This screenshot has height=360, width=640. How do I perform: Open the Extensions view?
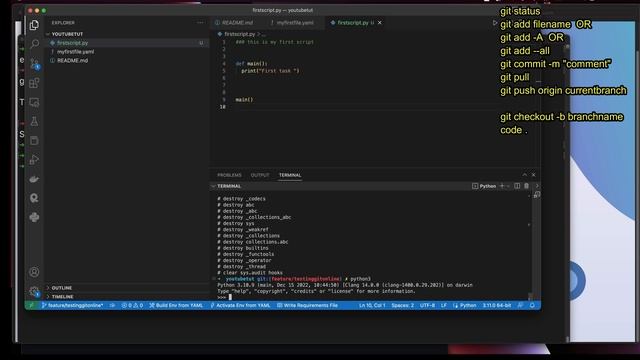[34, 83]
